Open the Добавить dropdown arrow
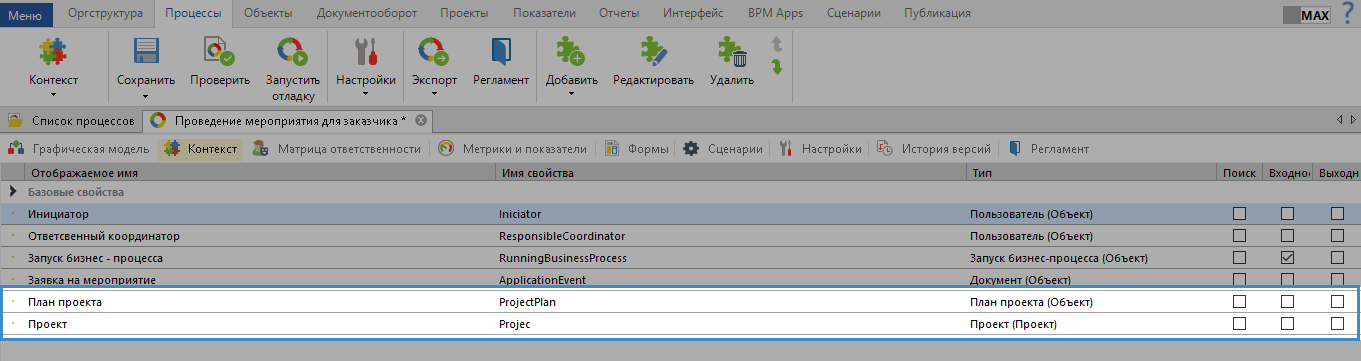Screen dimensions: 1361x361 coord(571,95)
